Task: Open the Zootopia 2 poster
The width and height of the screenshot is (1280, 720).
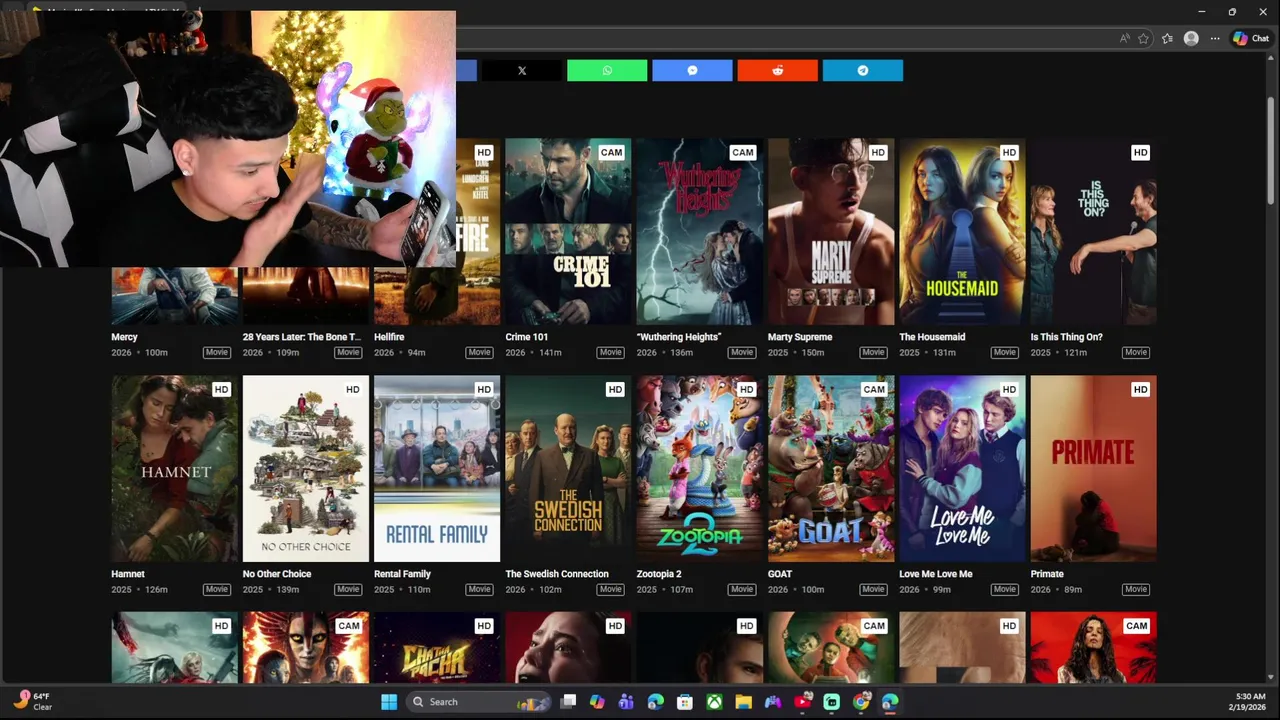Action: pos(699,469)
